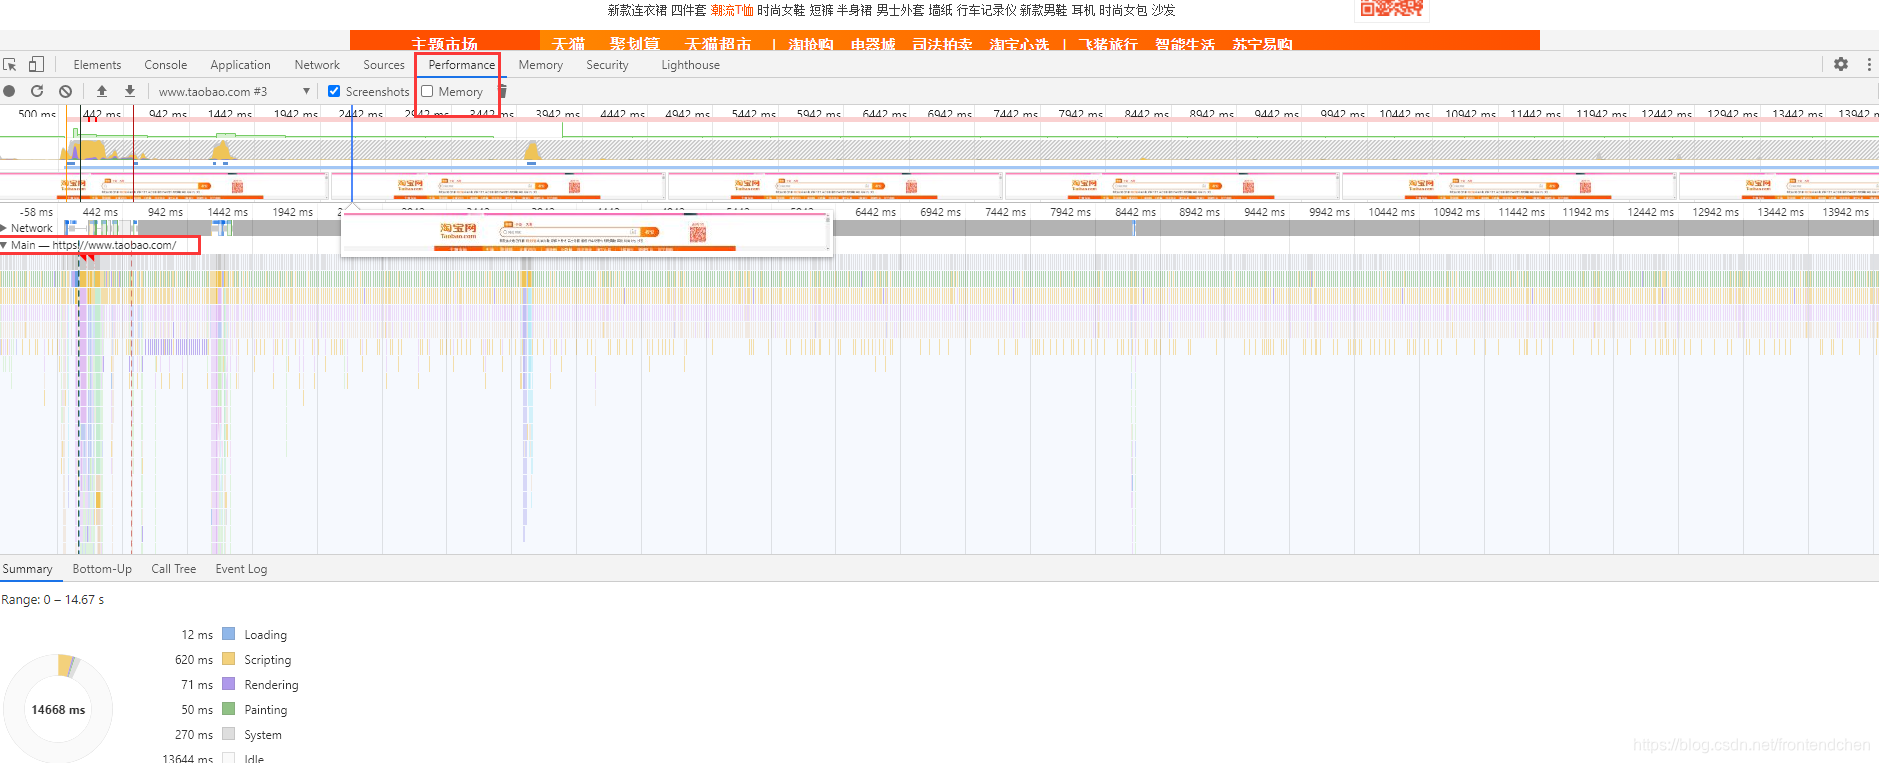Start recording with the round record button
Viewport: 1879px width, 763px height.
pos(9,91)
